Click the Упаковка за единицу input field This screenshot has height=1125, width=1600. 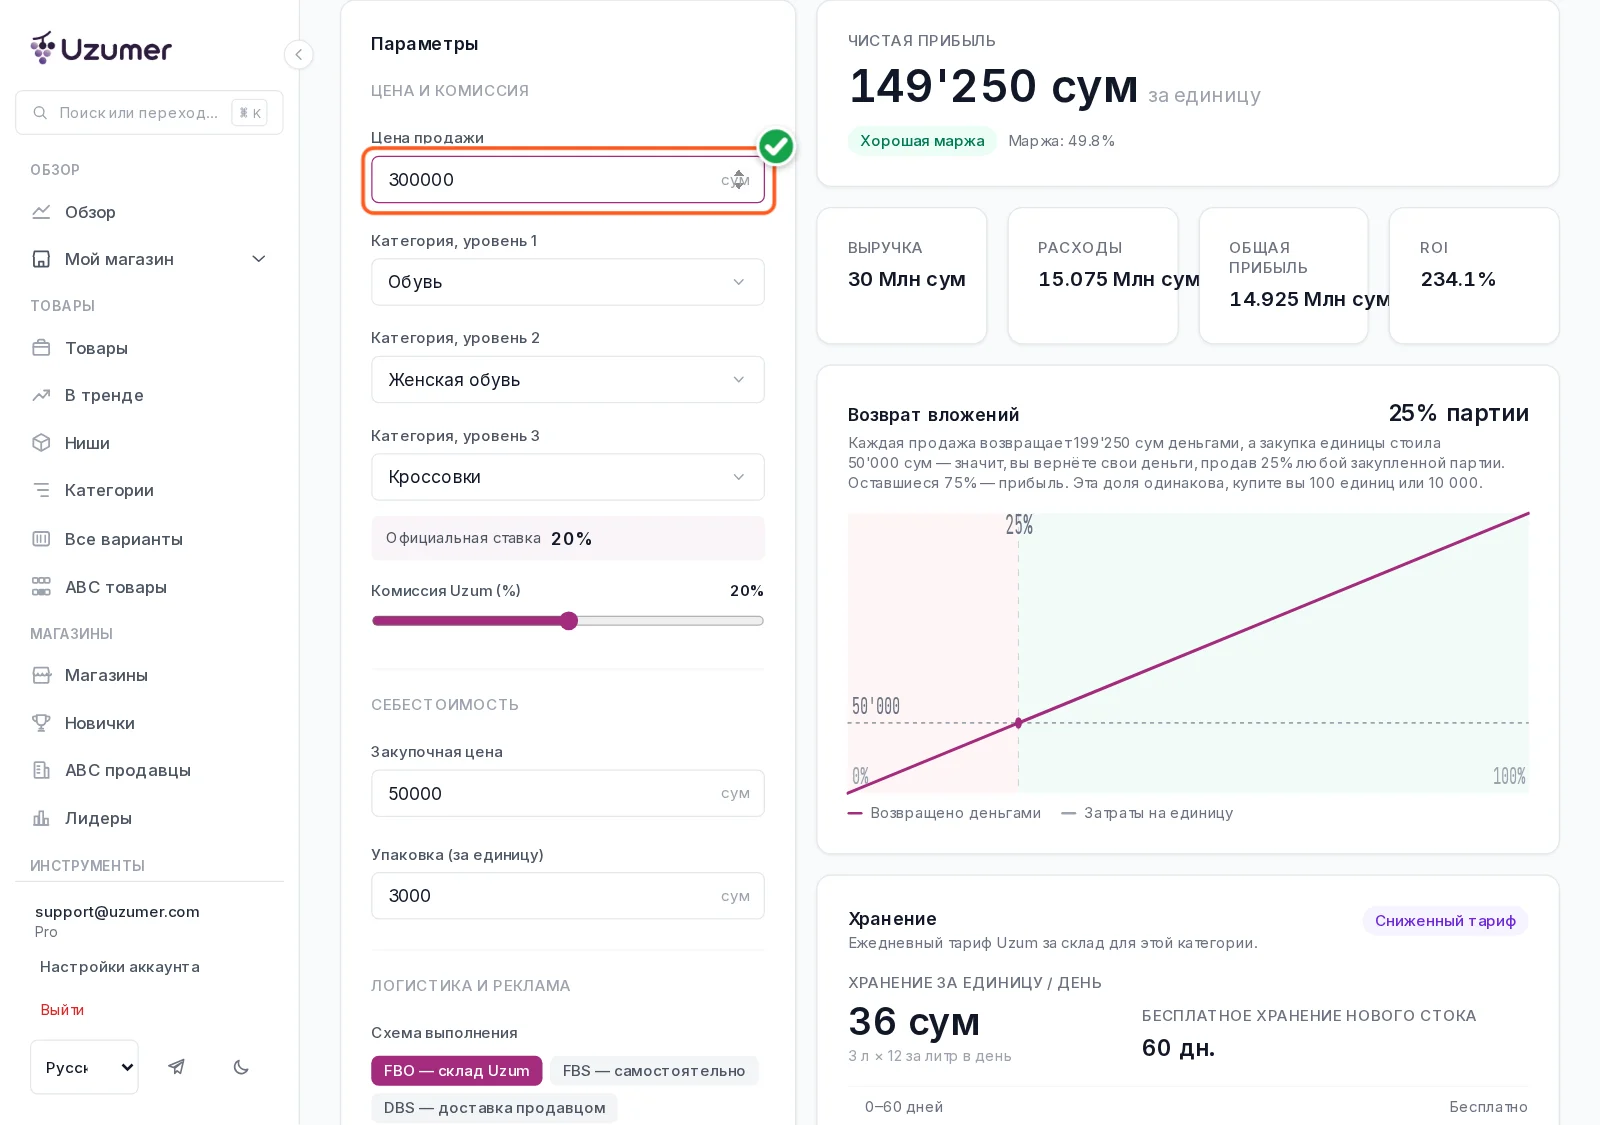tap(567, 896)
